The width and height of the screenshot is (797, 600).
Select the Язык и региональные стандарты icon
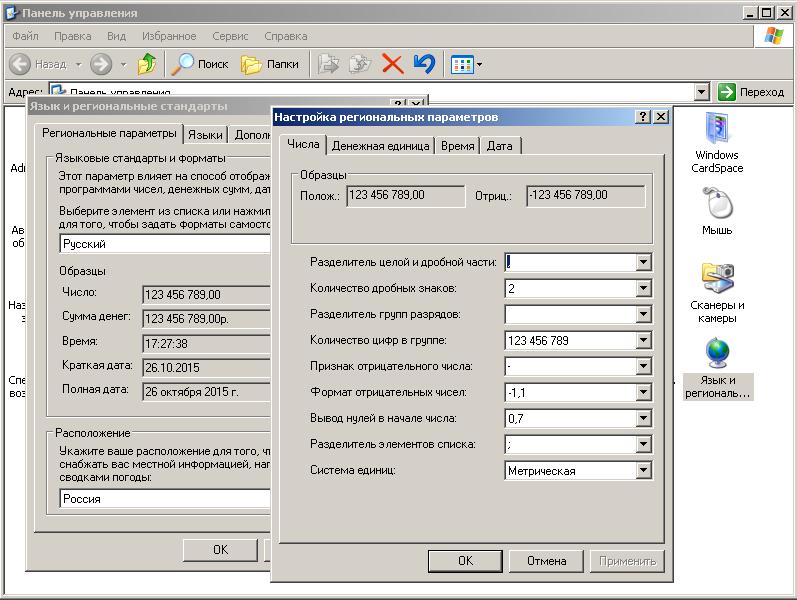click(717, 367)
